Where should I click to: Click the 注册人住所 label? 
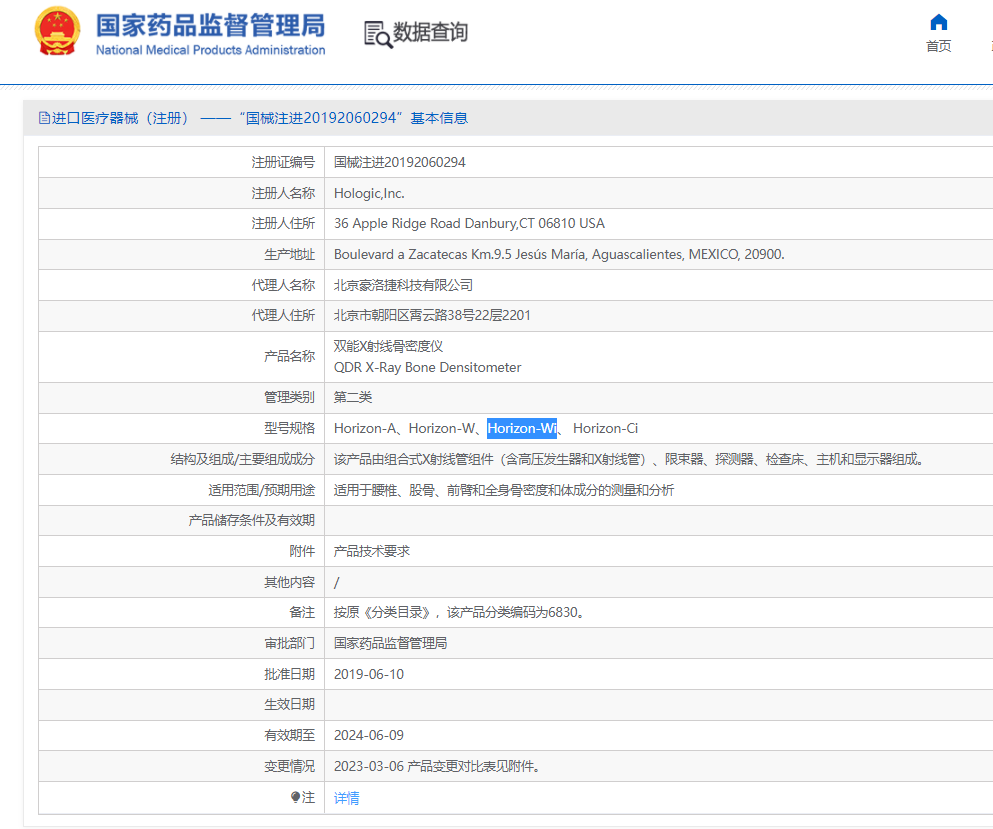click(x=283, y=224)
